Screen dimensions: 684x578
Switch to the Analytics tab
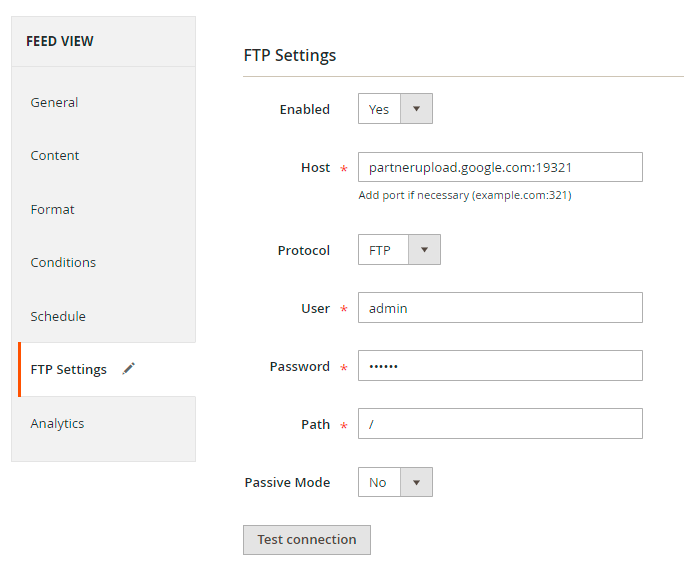[x=57, y=423]
